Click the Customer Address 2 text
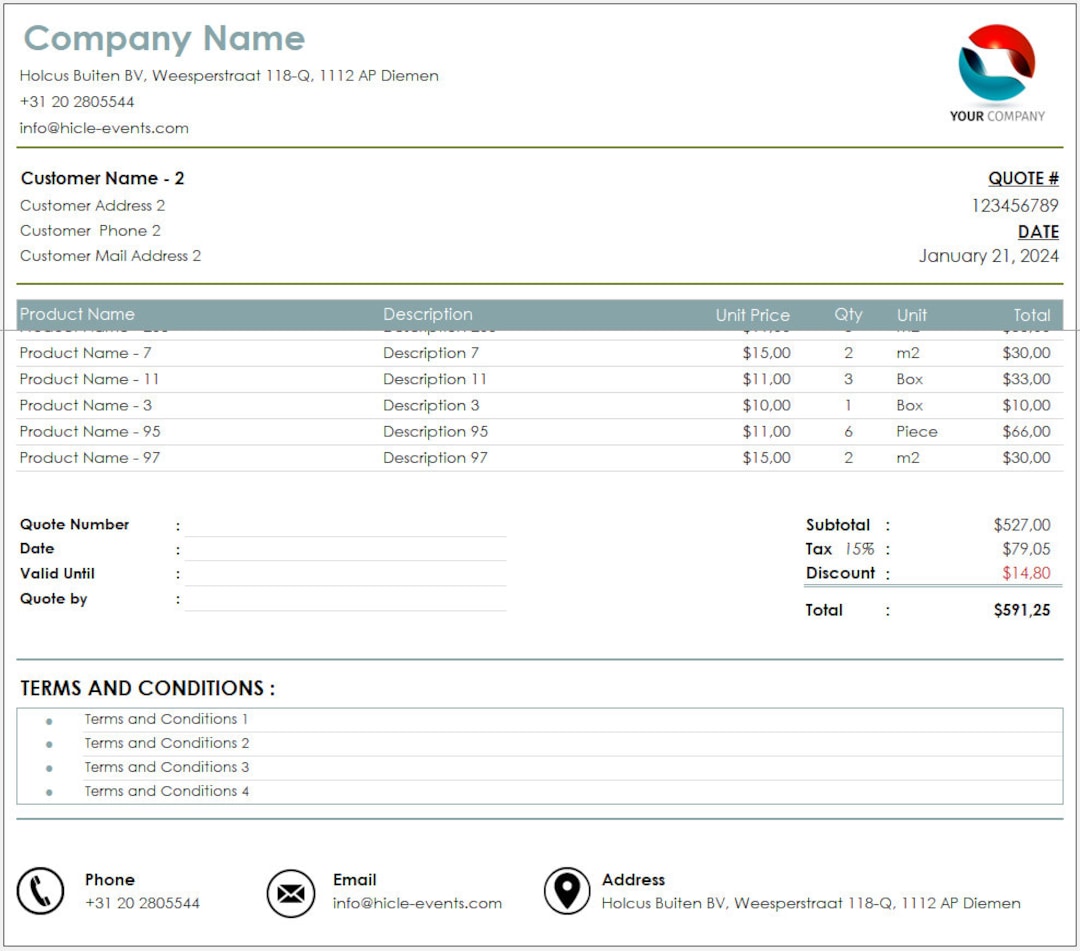This screenshot has height=951, width=1080. [x=92, y=205]
